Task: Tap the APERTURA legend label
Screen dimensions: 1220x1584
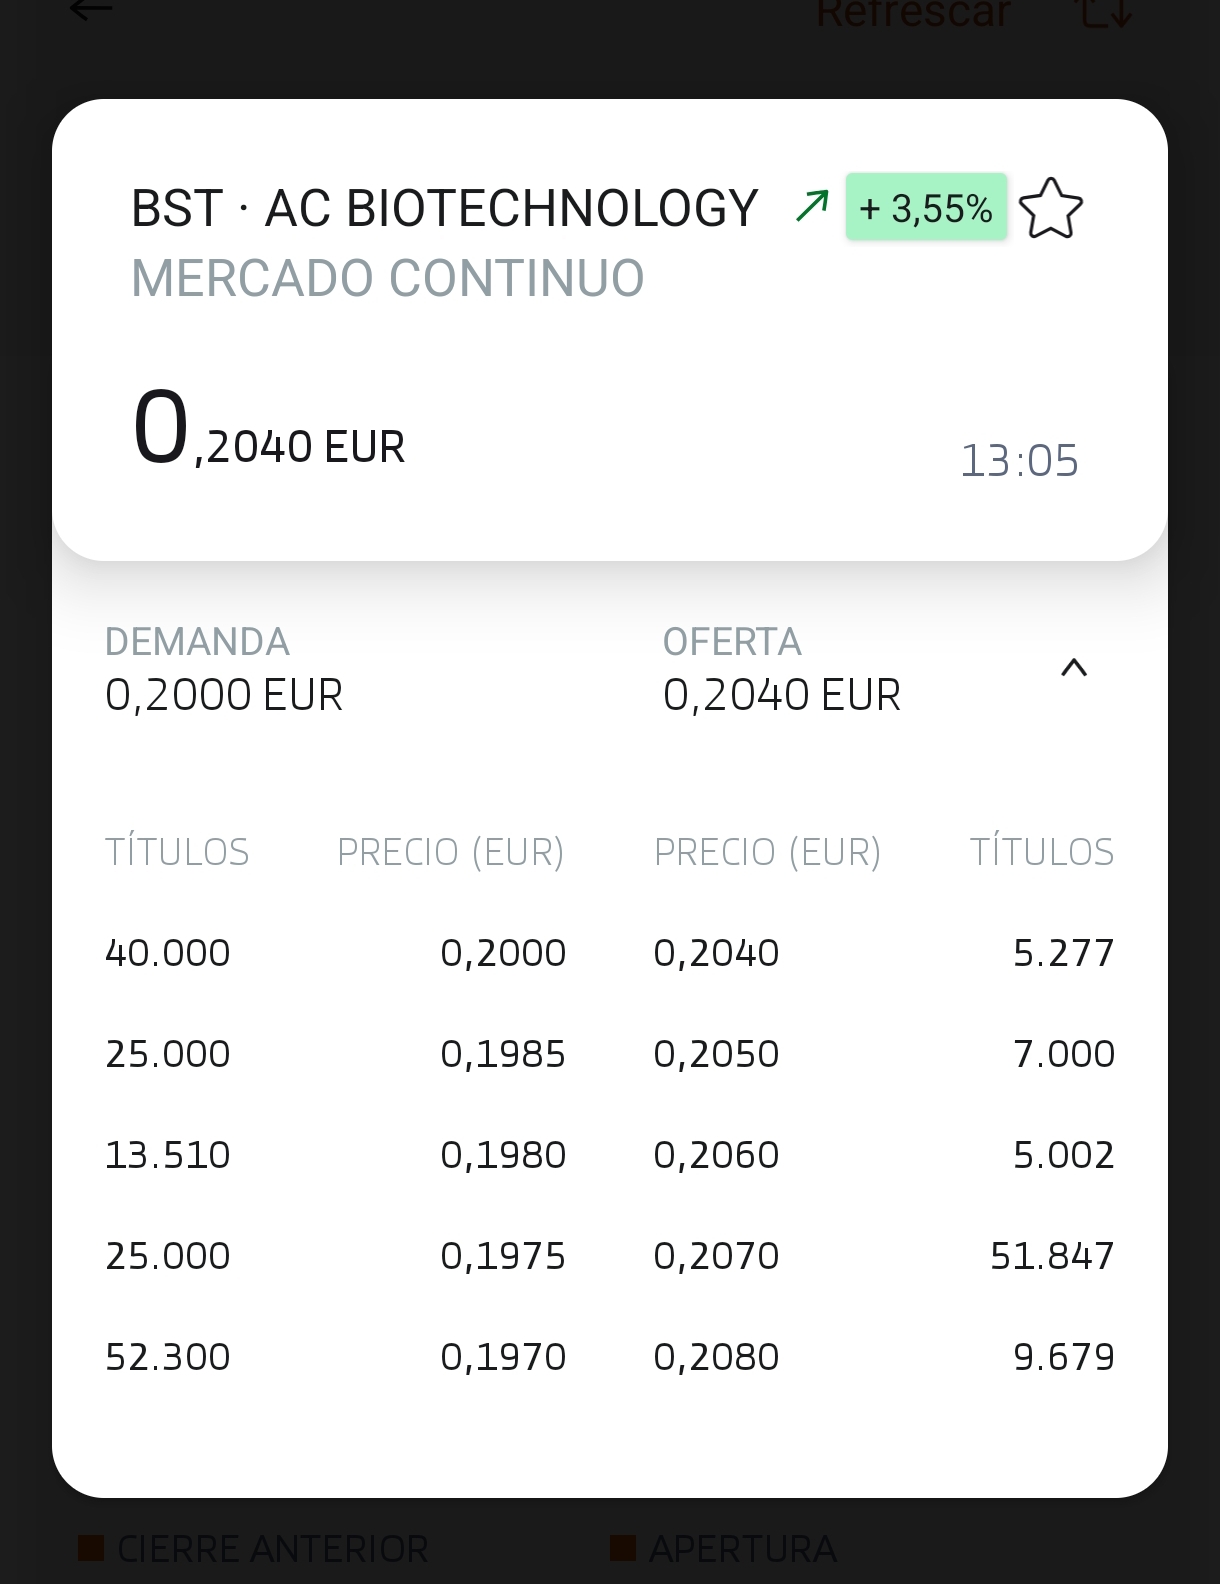Action: click(x=742, y=1549)
